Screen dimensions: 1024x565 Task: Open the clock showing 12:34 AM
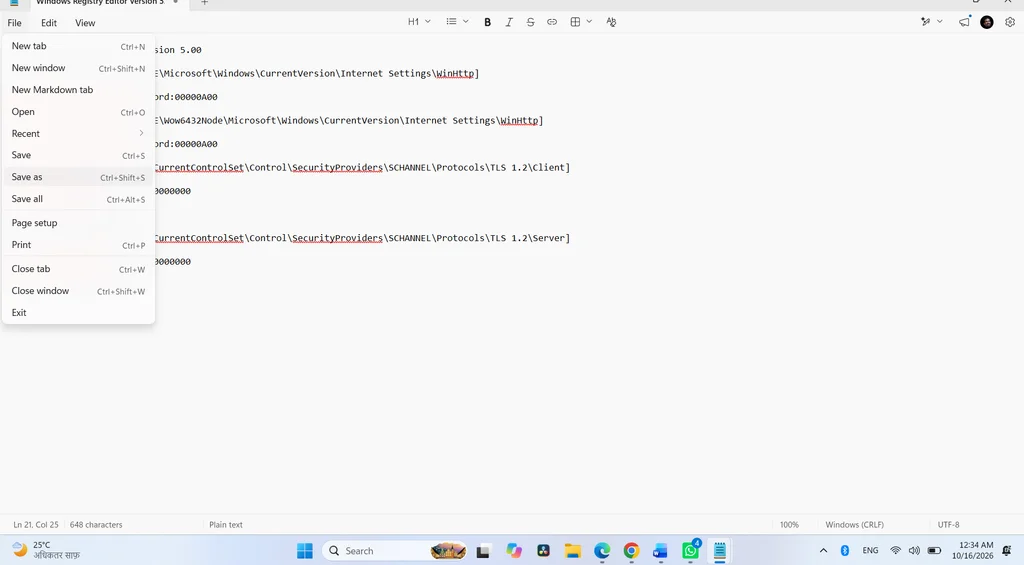click(972, 550)
